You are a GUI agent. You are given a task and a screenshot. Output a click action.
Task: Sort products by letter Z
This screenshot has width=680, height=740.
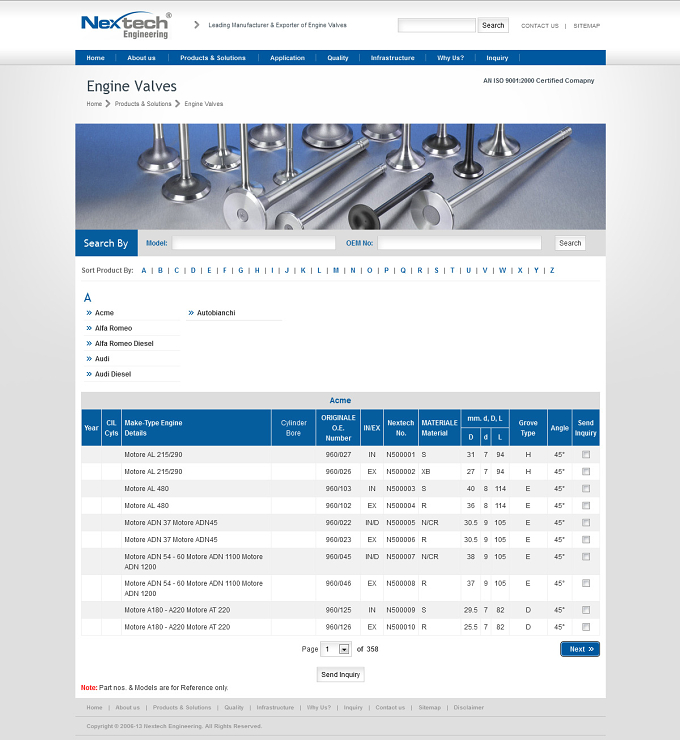point(552,270)
